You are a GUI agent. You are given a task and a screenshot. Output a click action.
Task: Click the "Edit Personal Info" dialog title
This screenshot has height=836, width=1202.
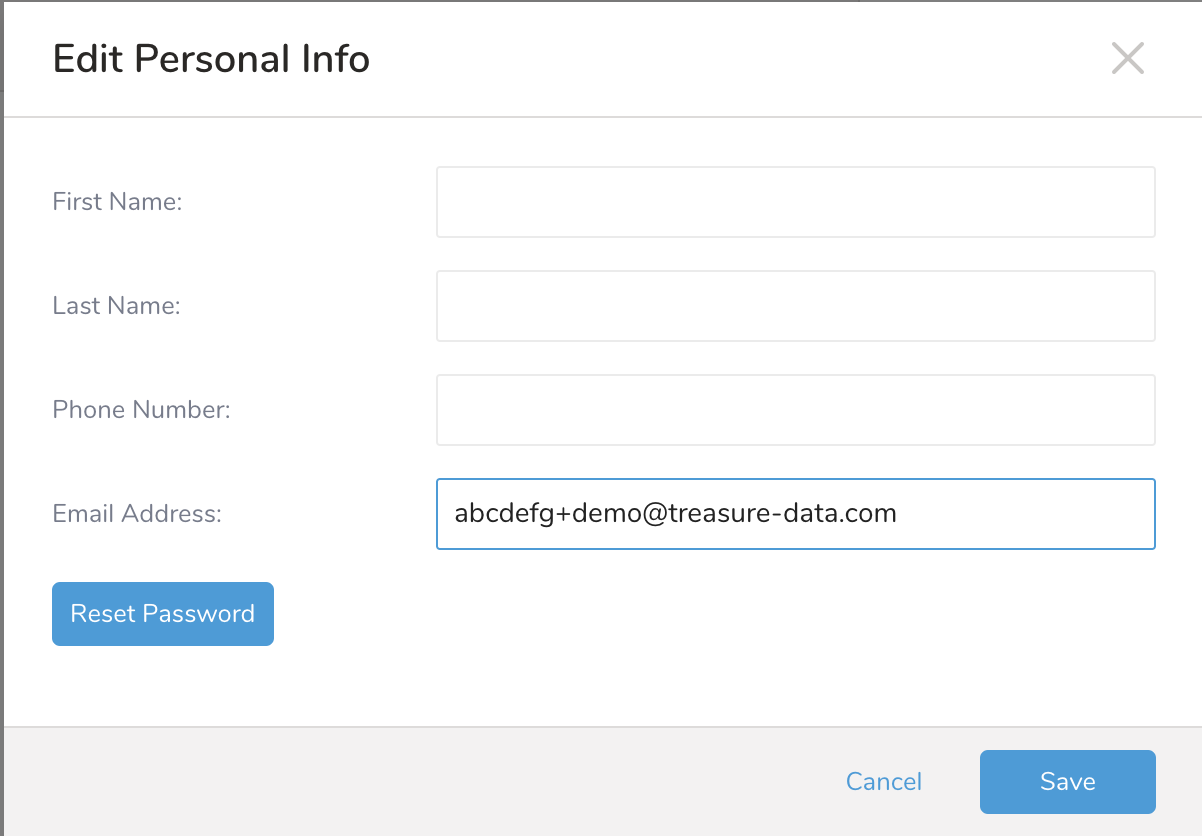[211, 59]
